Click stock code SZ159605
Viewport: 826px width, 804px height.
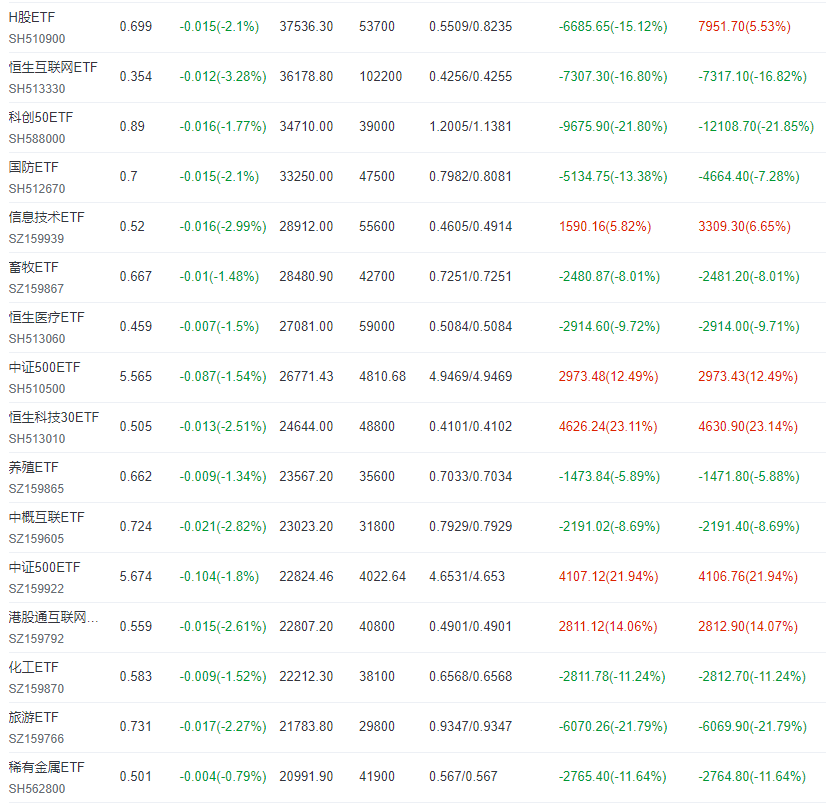36,540
